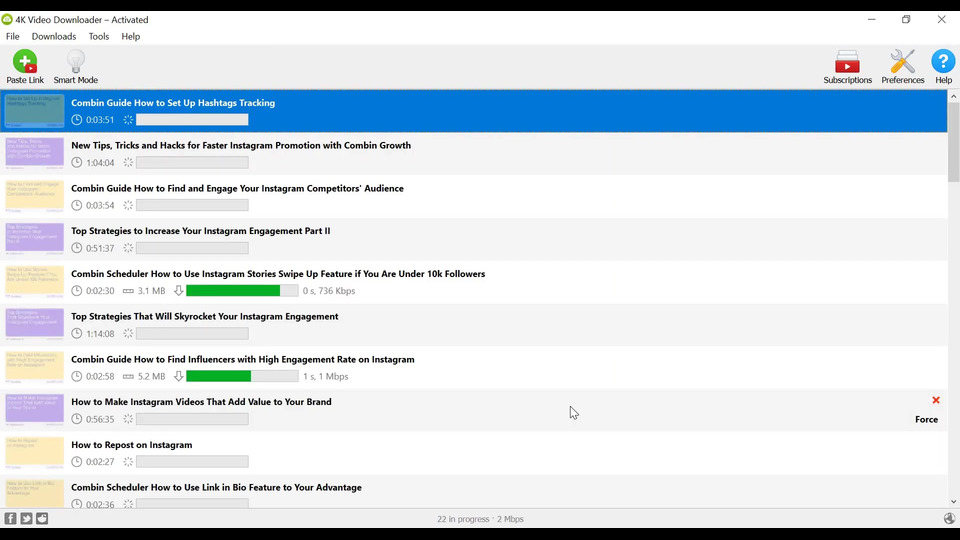The image size is (960, 540).
Task: Click progress bar of Find Influencers download
Action: 242,376
